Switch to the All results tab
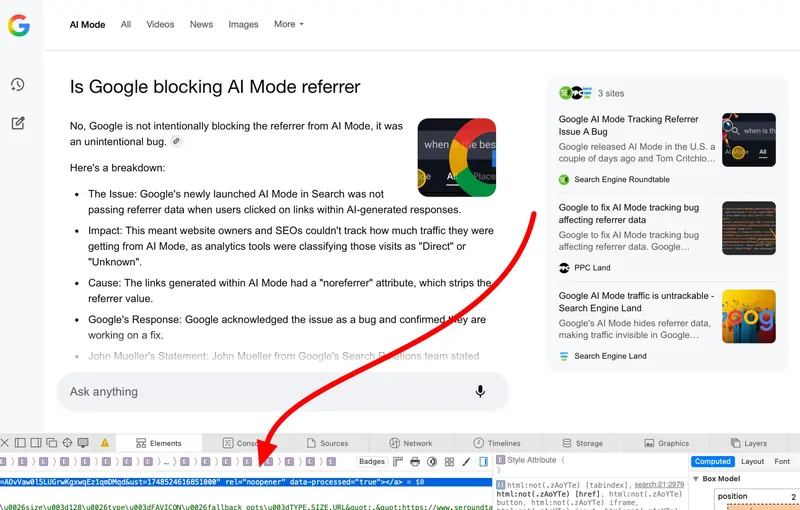This screenshot has height=510, width=800. pyautogui.click(x=126, y=24)
